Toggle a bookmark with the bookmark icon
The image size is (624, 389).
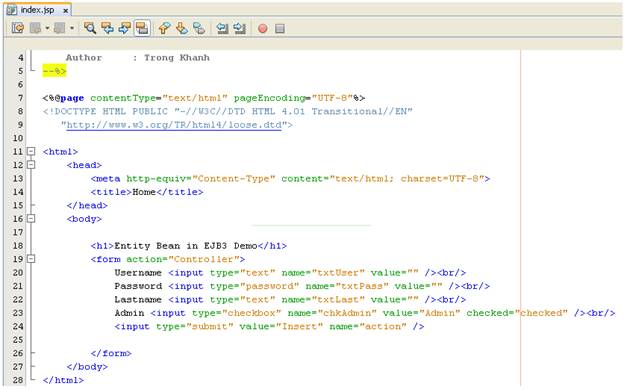(199, 28)
